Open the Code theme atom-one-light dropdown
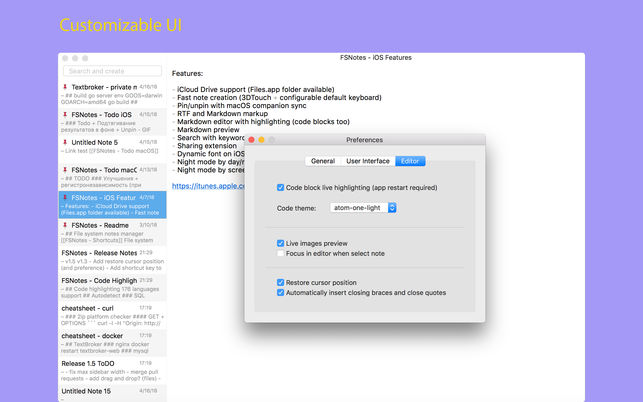This screenshot has height=402, width=643. (363, 208)
